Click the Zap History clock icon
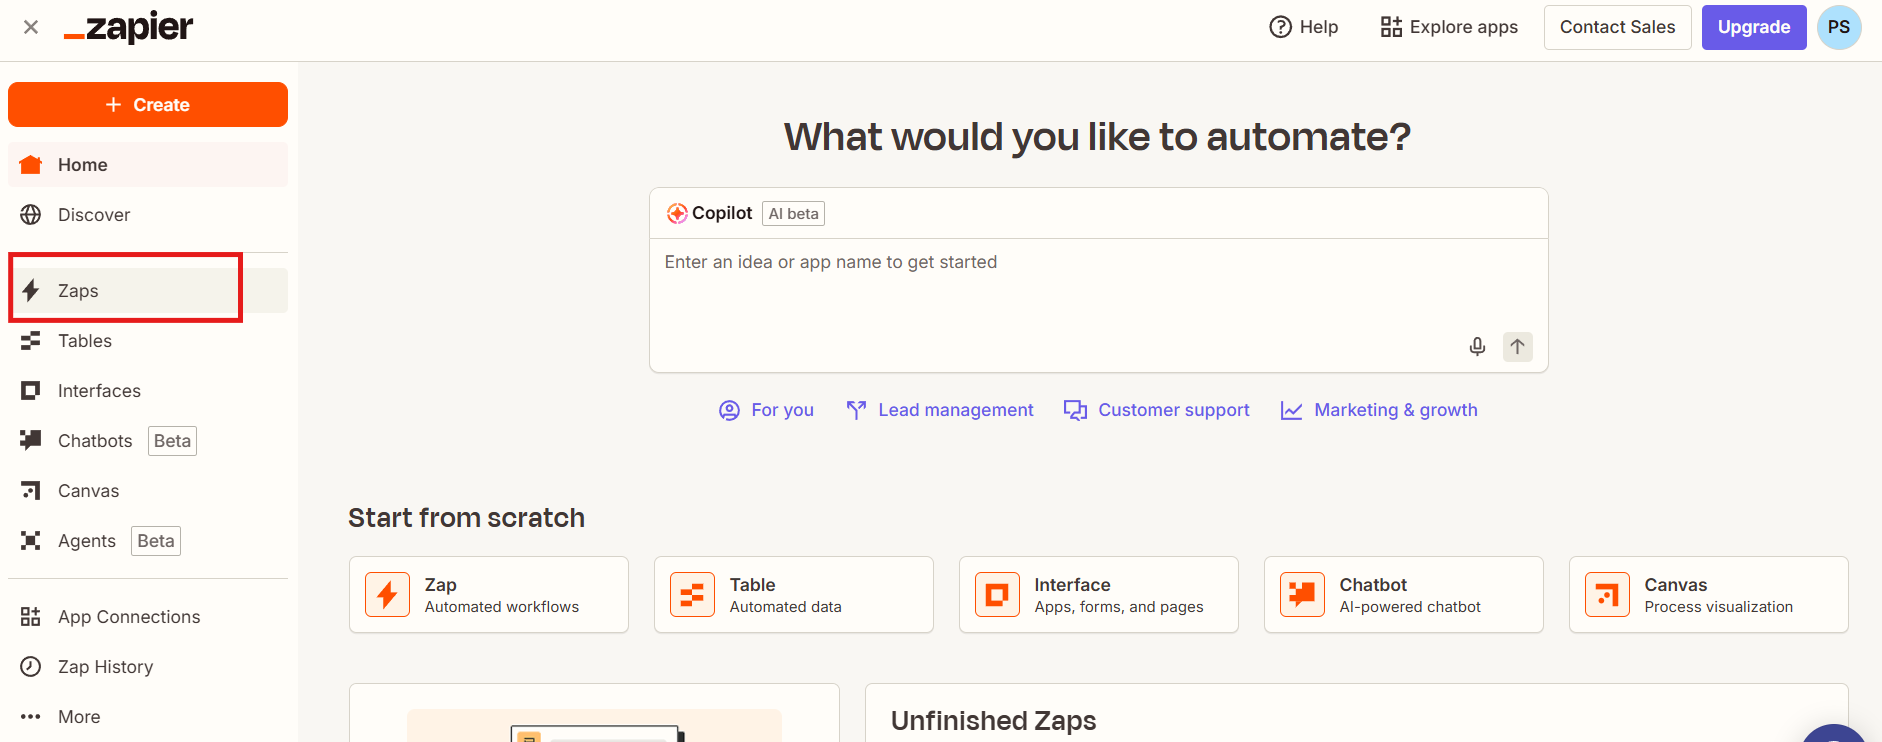Image resolution: width=1882 pixels, height=742 pixels. (31, 667)
